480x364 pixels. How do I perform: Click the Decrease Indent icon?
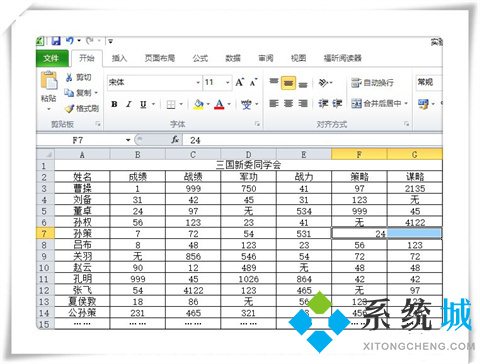(323, 104)
